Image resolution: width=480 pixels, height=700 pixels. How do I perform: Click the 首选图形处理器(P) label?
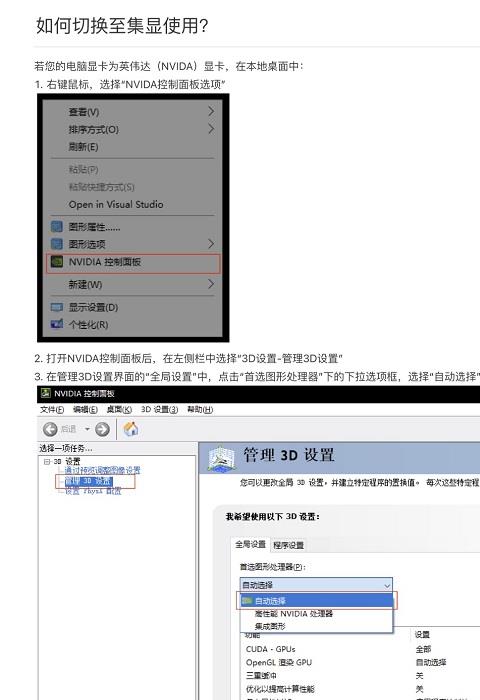[x=273, y=567]
